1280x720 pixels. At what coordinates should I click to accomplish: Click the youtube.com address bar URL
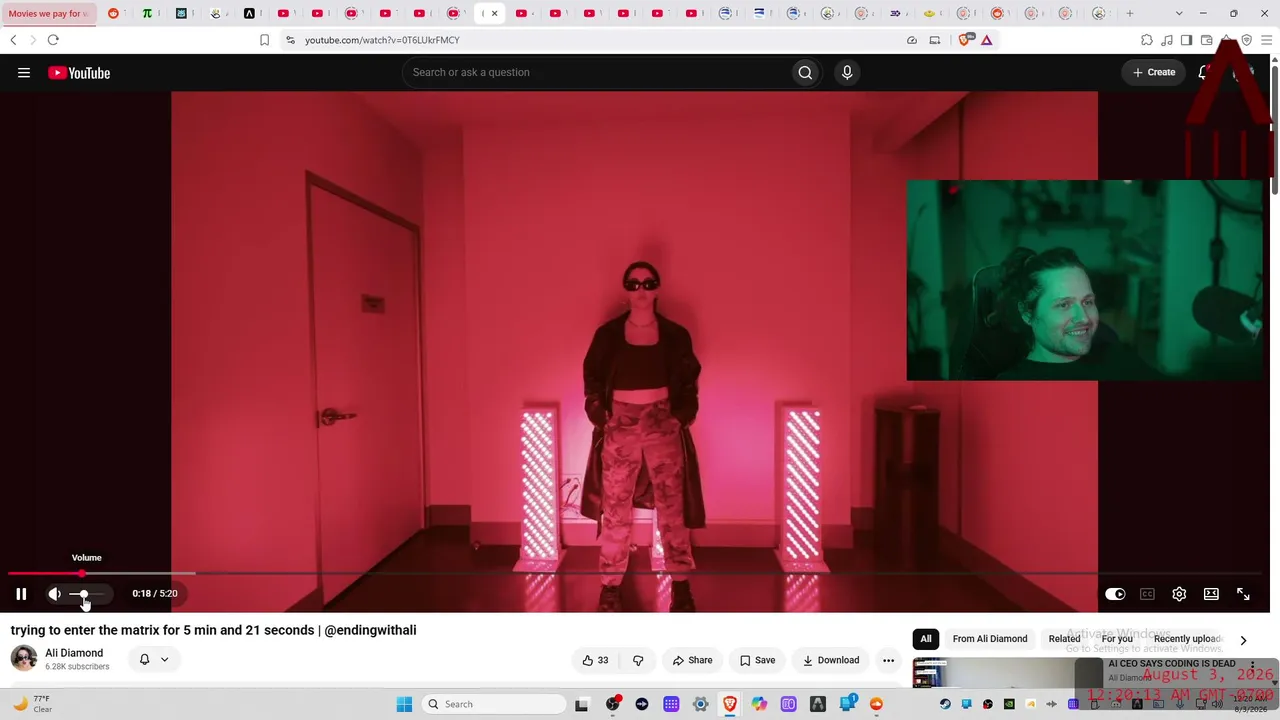[382, 40]
